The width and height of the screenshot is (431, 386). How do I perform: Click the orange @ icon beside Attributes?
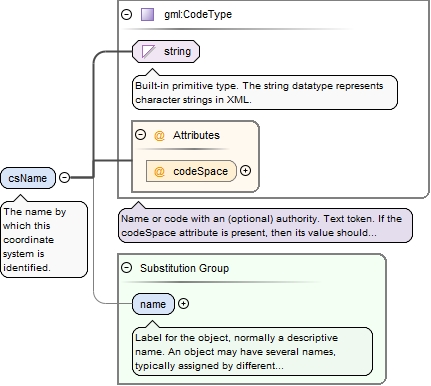tap(159, 135)
